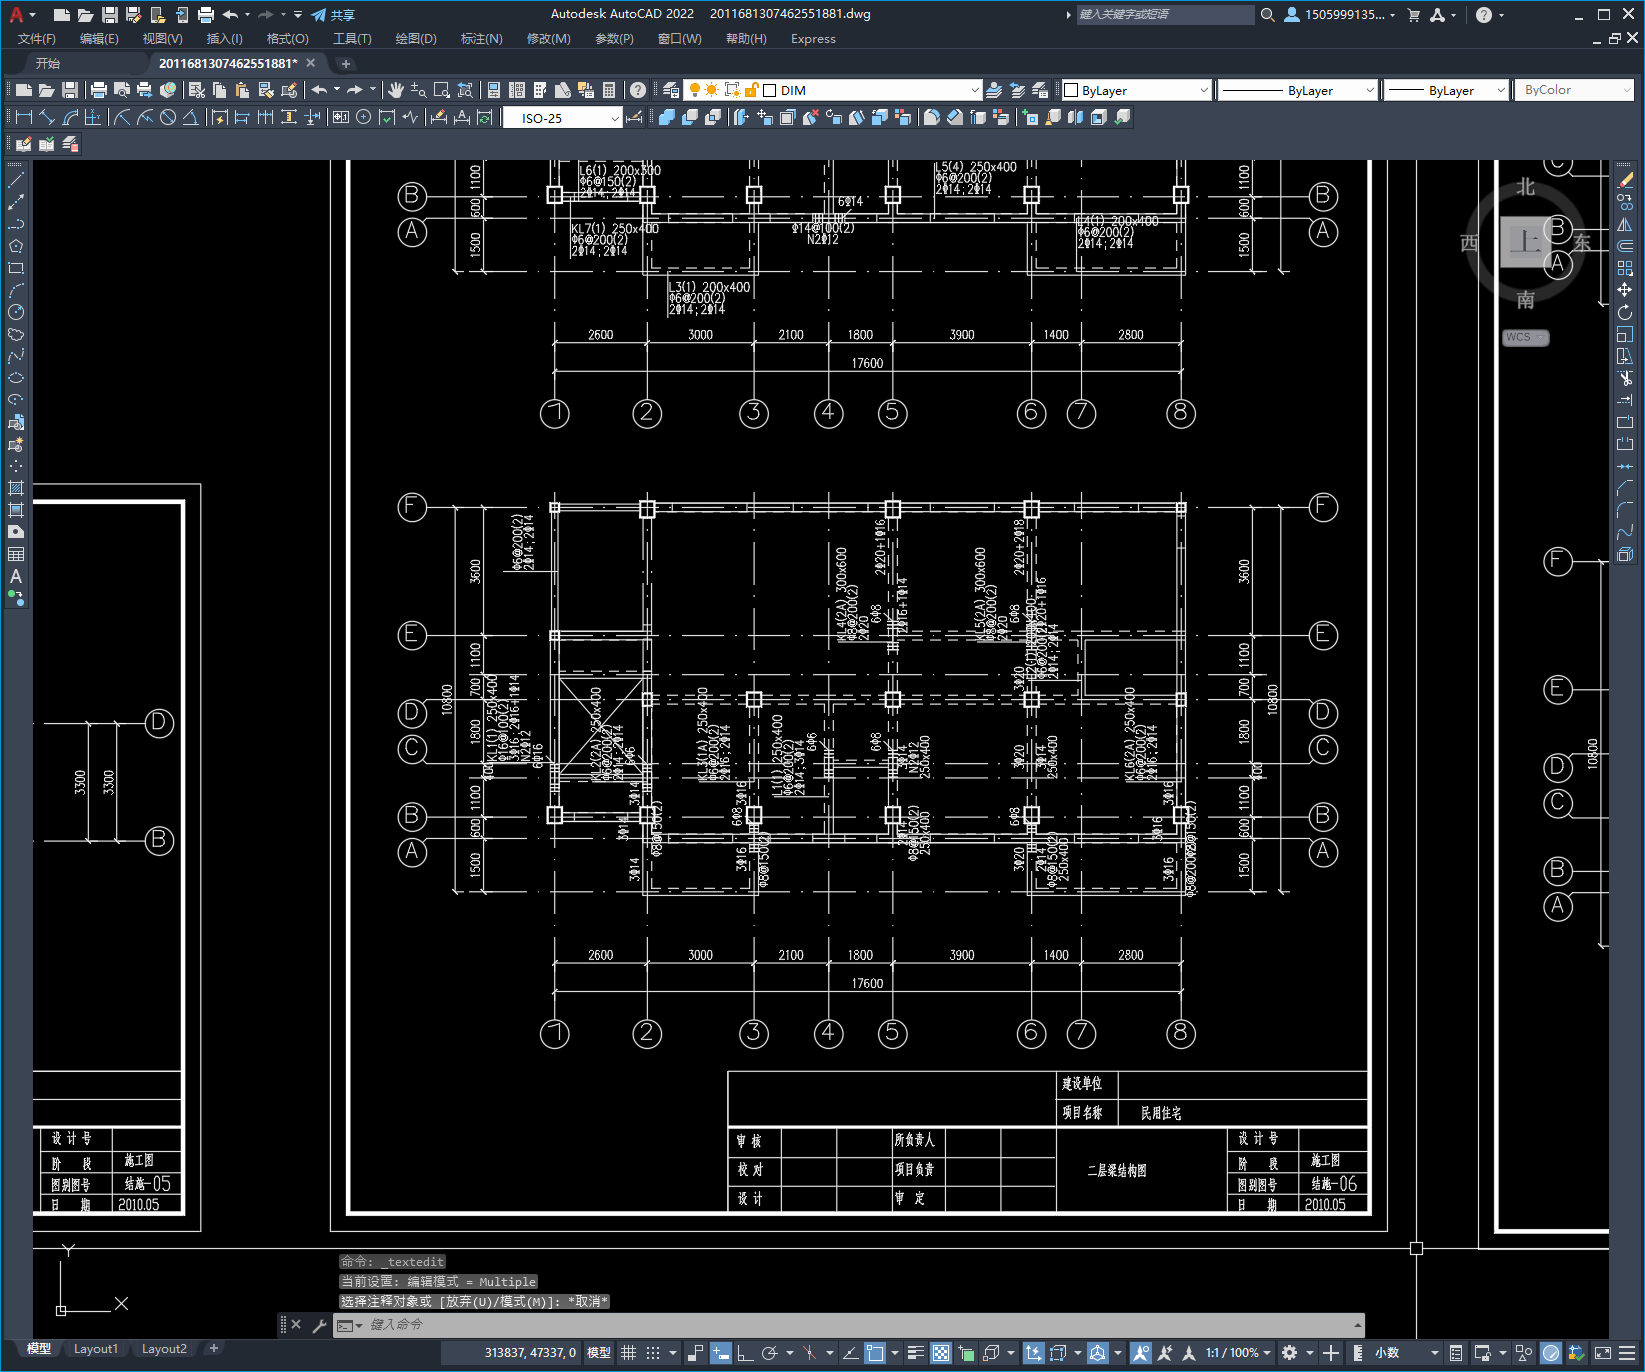This screenshot has height=1372, width=1645.
Task: Select the Center Mark tool
Action: click(x=364, y=117)
